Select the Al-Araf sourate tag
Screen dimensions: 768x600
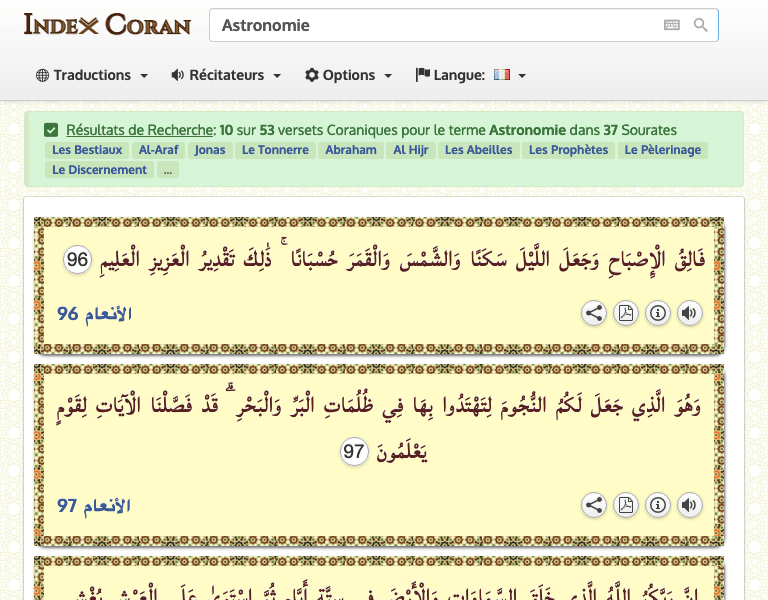[x=158, y=150]
